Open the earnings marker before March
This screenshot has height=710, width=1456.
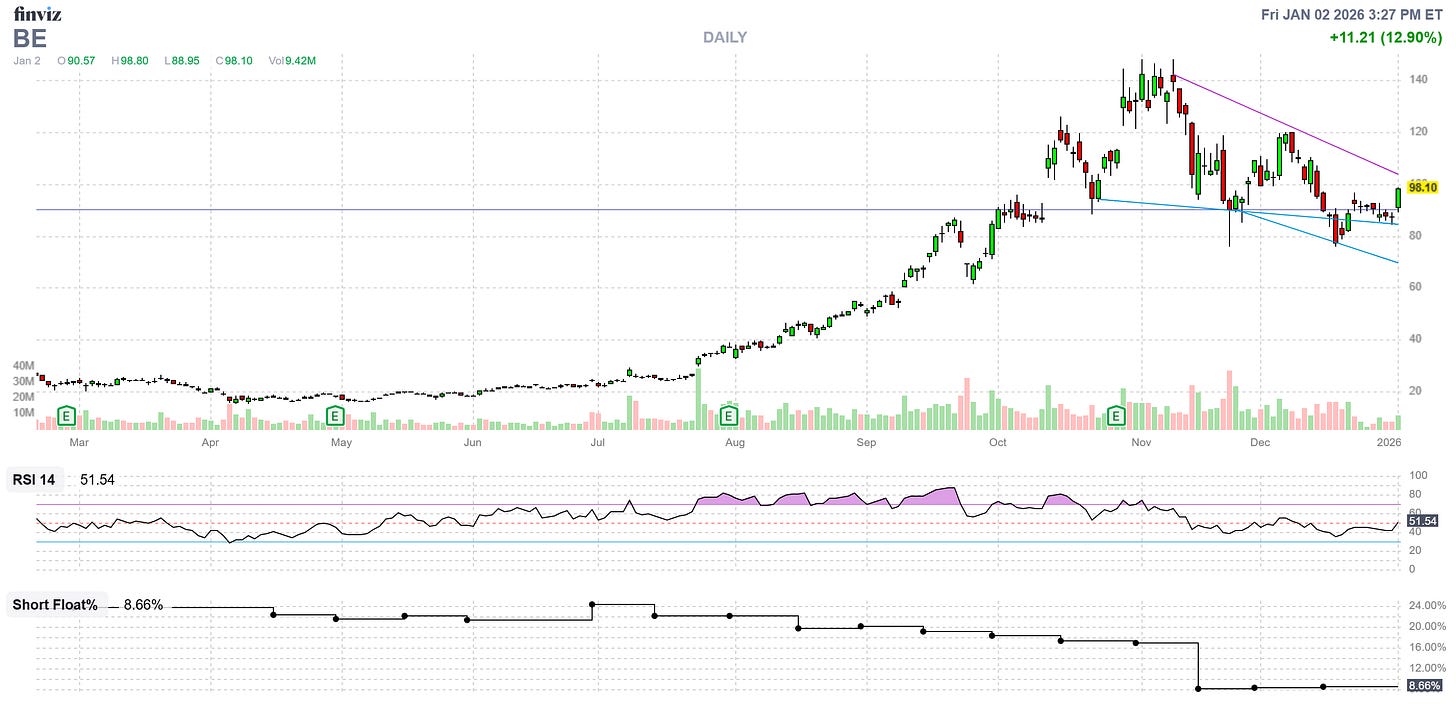pyautogui.click(x=67, y=414)
